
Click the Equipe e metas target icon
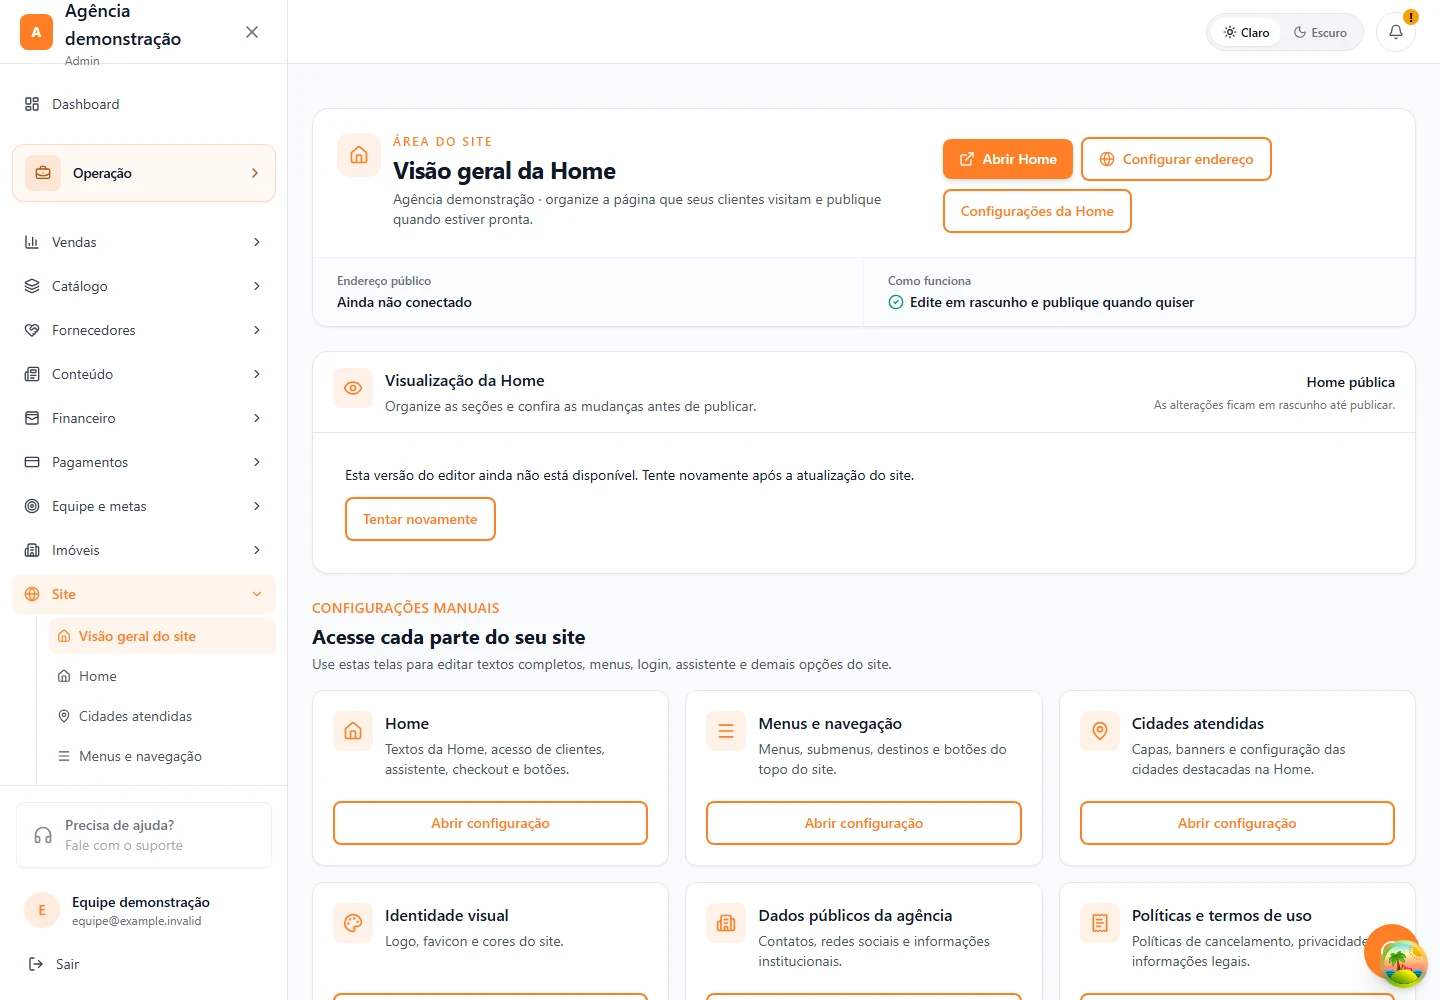32,506
